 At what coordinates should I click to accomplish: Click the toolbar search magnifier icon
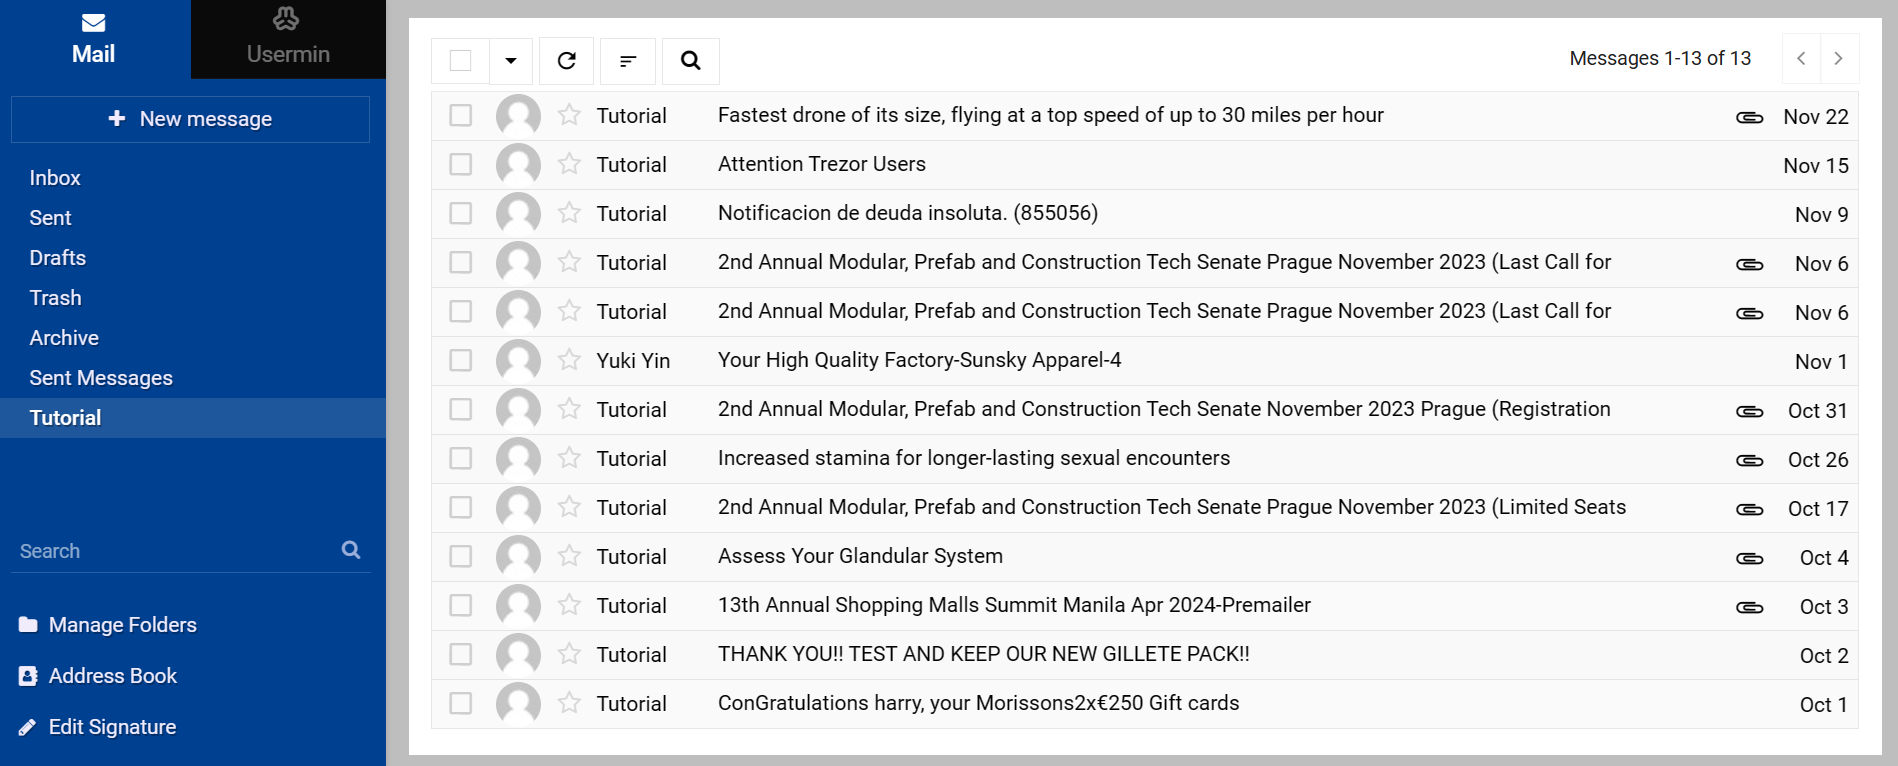tap(690, 61)
